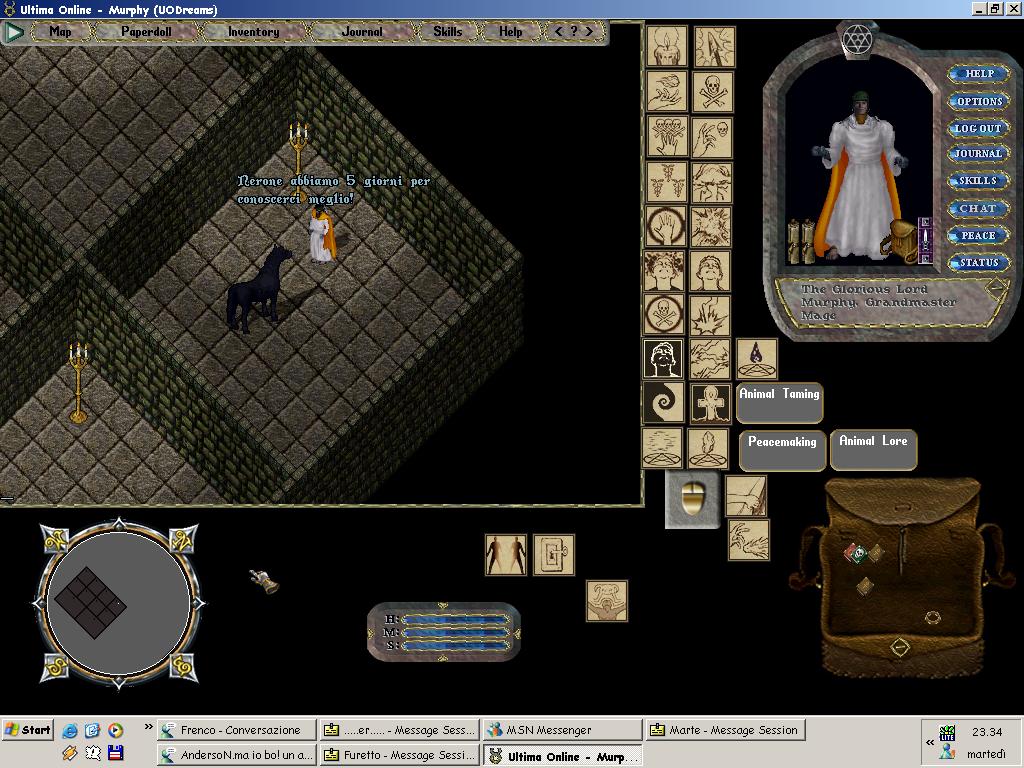Click the clawed hands icon

[748, 540]
